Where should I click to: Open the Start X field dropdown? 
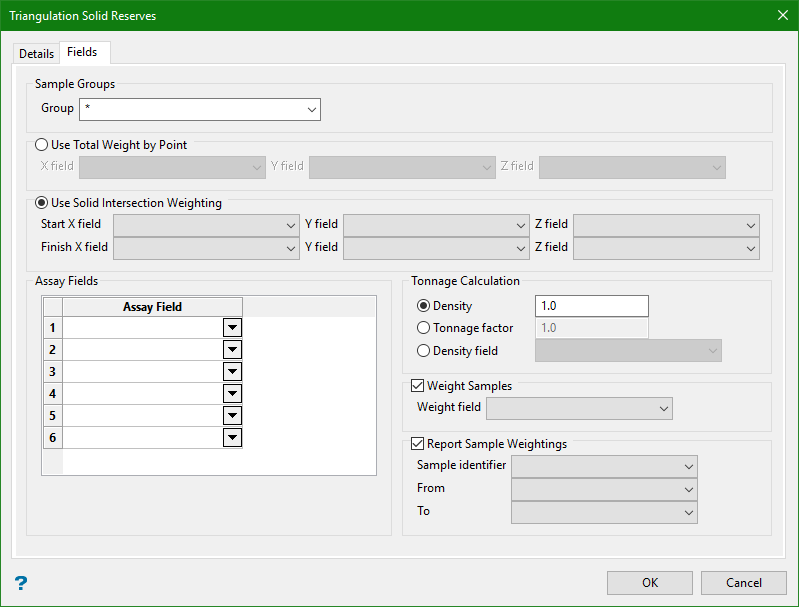[x=206, y=225]
